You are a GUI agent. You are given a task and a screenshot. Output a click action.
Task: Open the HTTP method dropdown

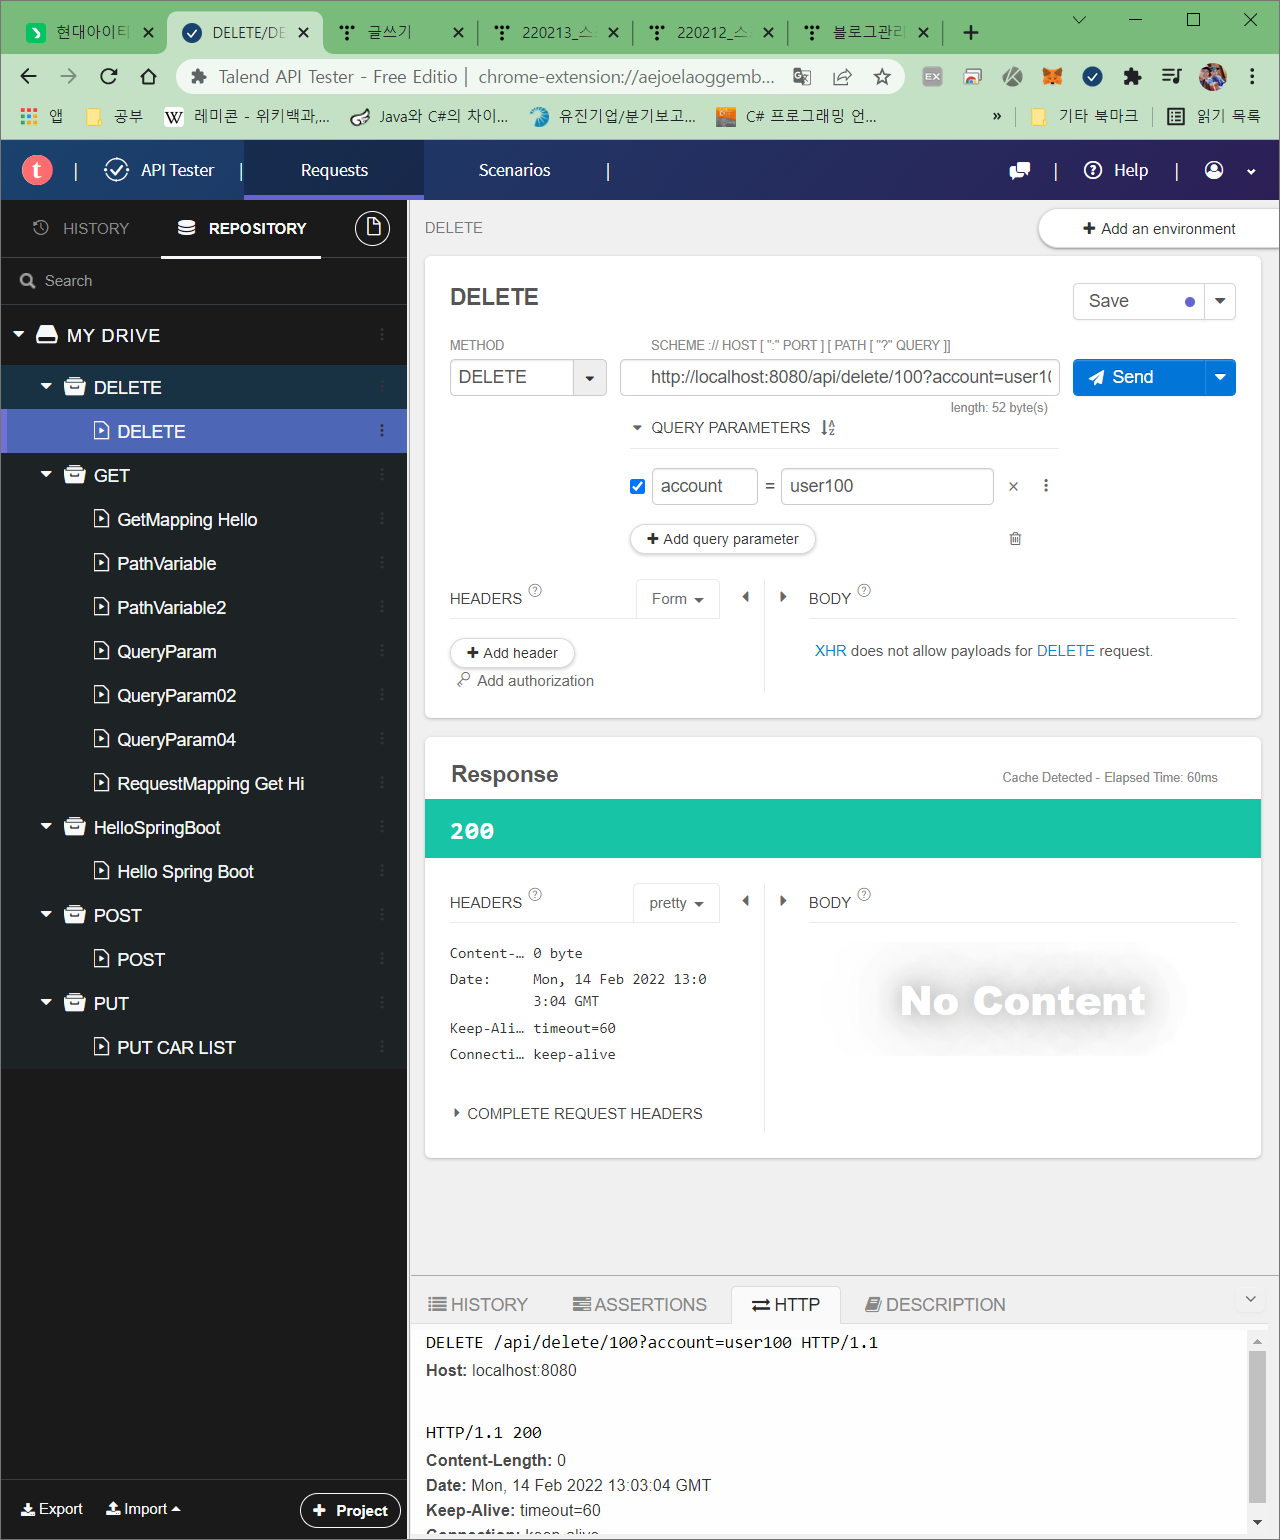tap(590, 378)
